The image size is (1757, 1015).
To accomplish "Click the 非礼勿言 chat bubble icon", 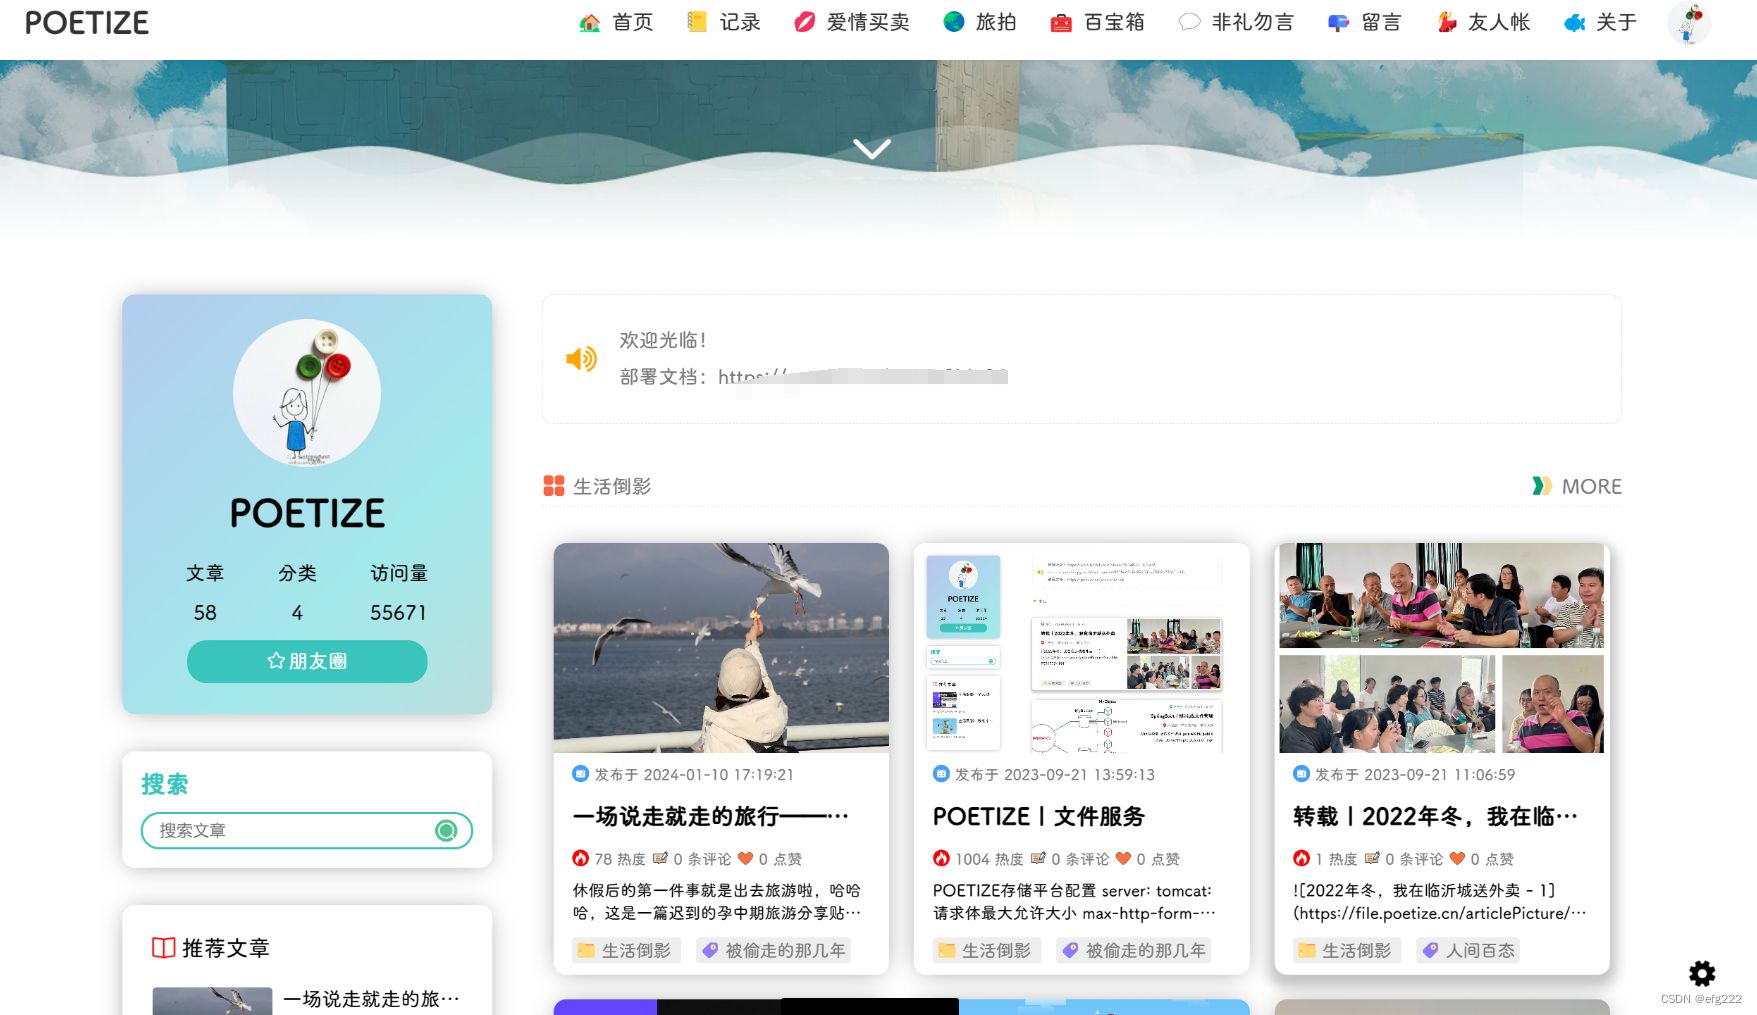I will (1189, 21).
